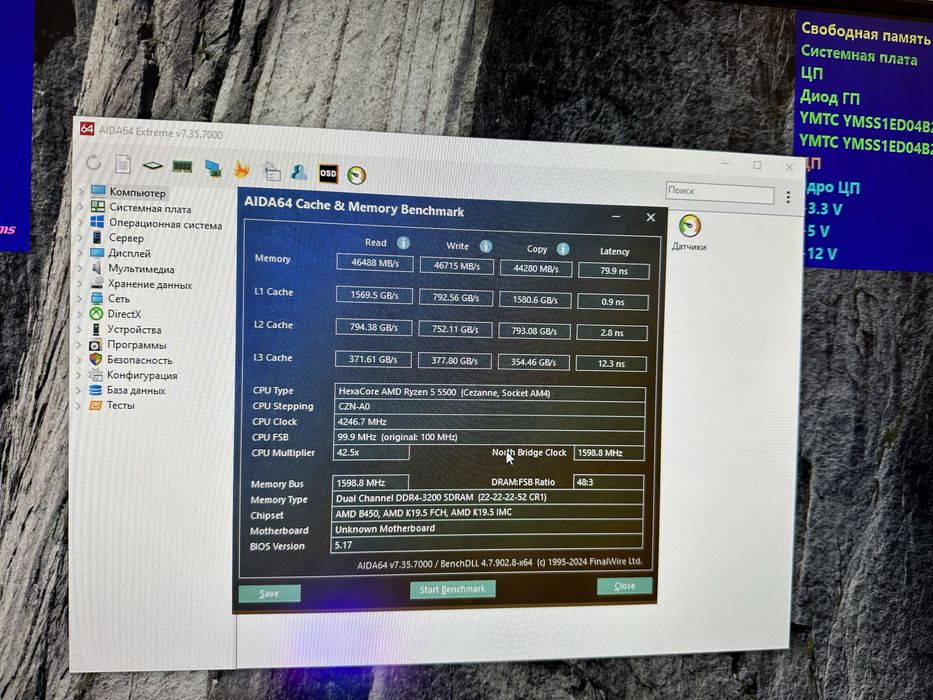Click the DRAM:FSB Ratio value 48:3
Screen dimensions: 933x700
click(x=608, y=482)
